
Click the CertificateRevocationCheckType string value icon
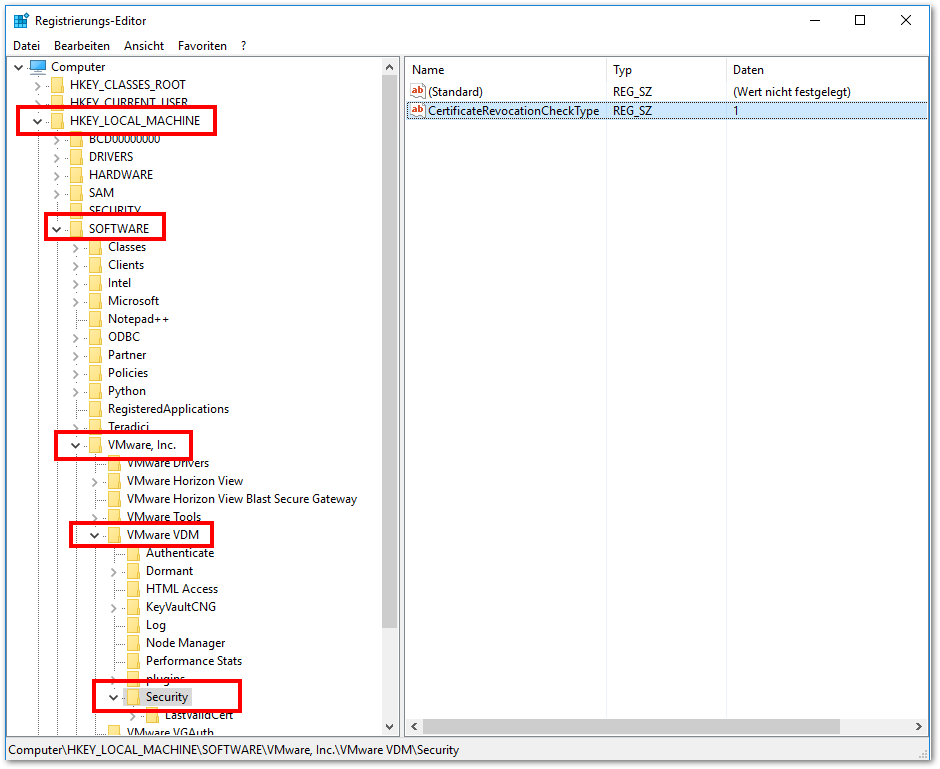pos(418,110)
